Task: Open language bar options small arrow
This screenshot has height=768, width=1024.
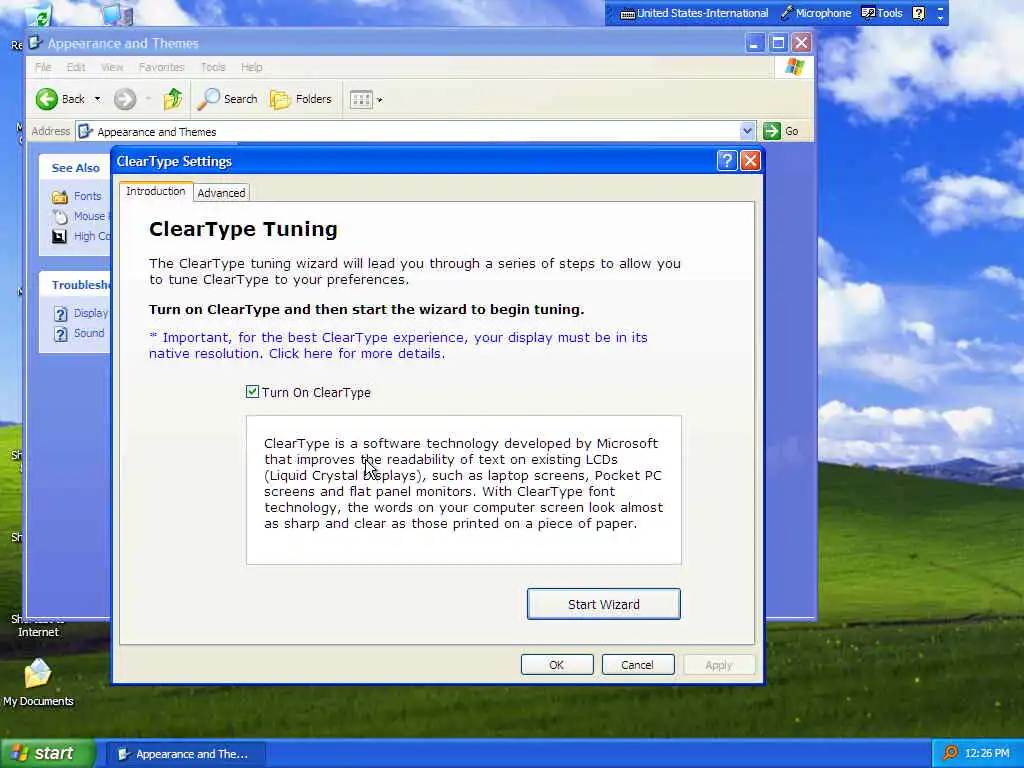Action: pos(940,18)
